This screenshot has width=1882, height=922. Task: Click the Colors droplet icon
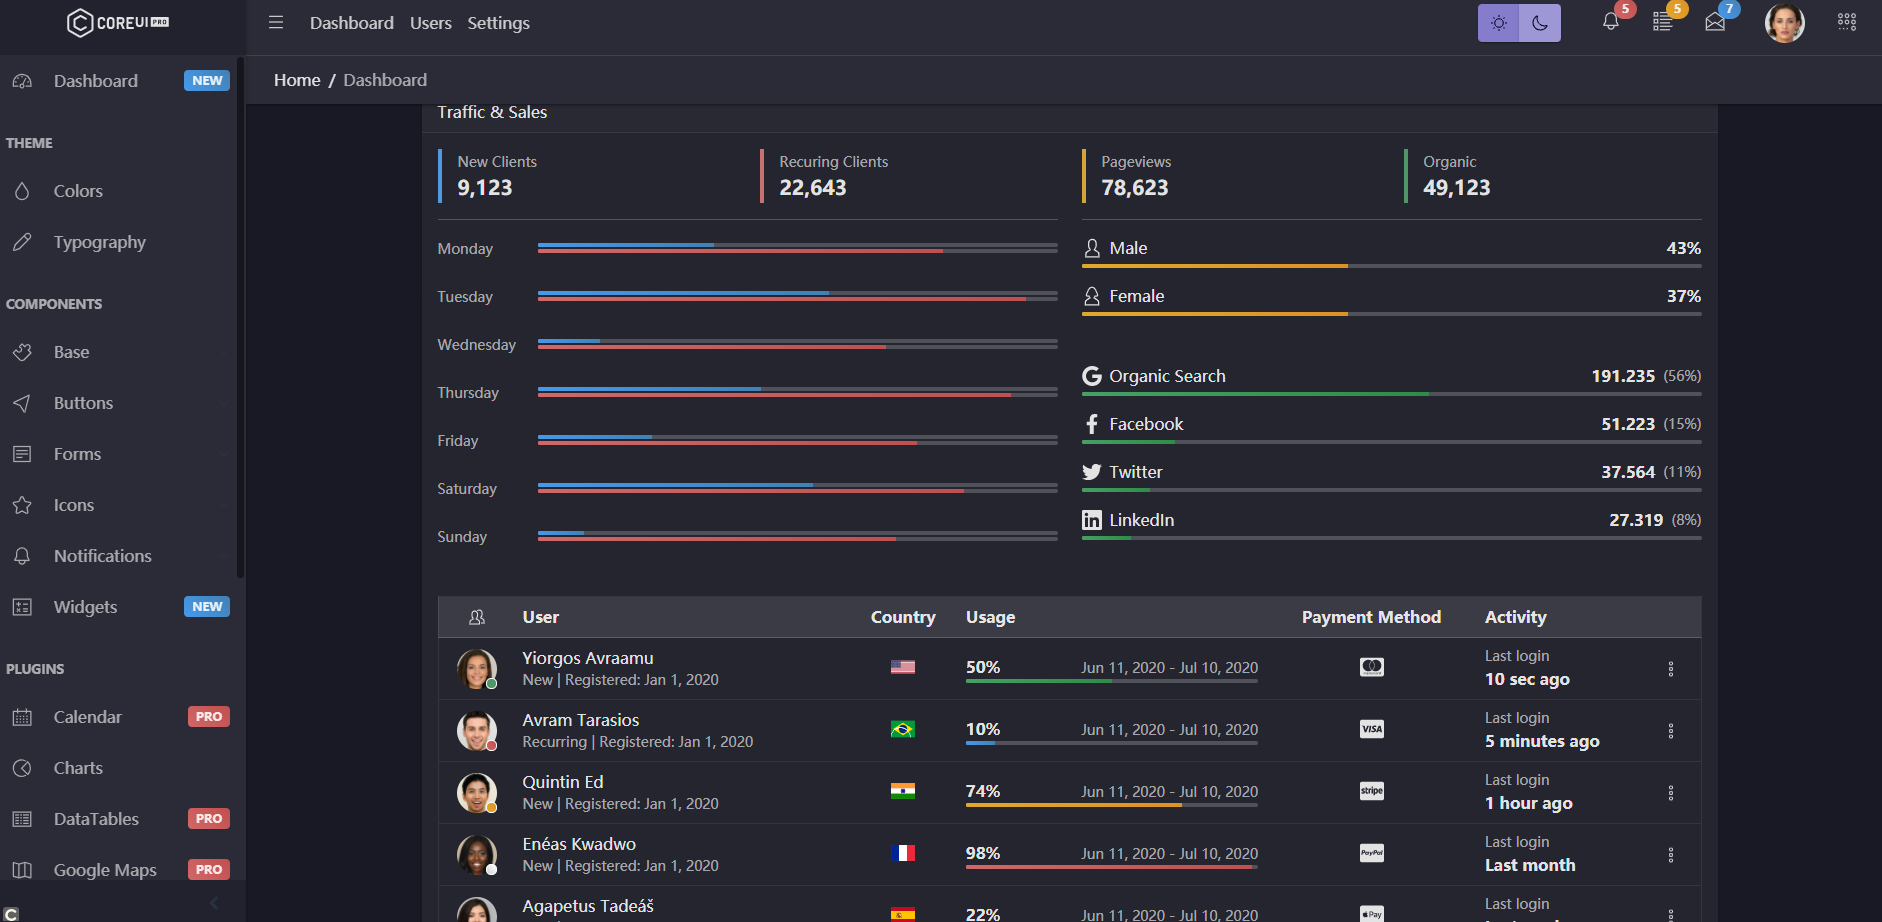[22, 191]
